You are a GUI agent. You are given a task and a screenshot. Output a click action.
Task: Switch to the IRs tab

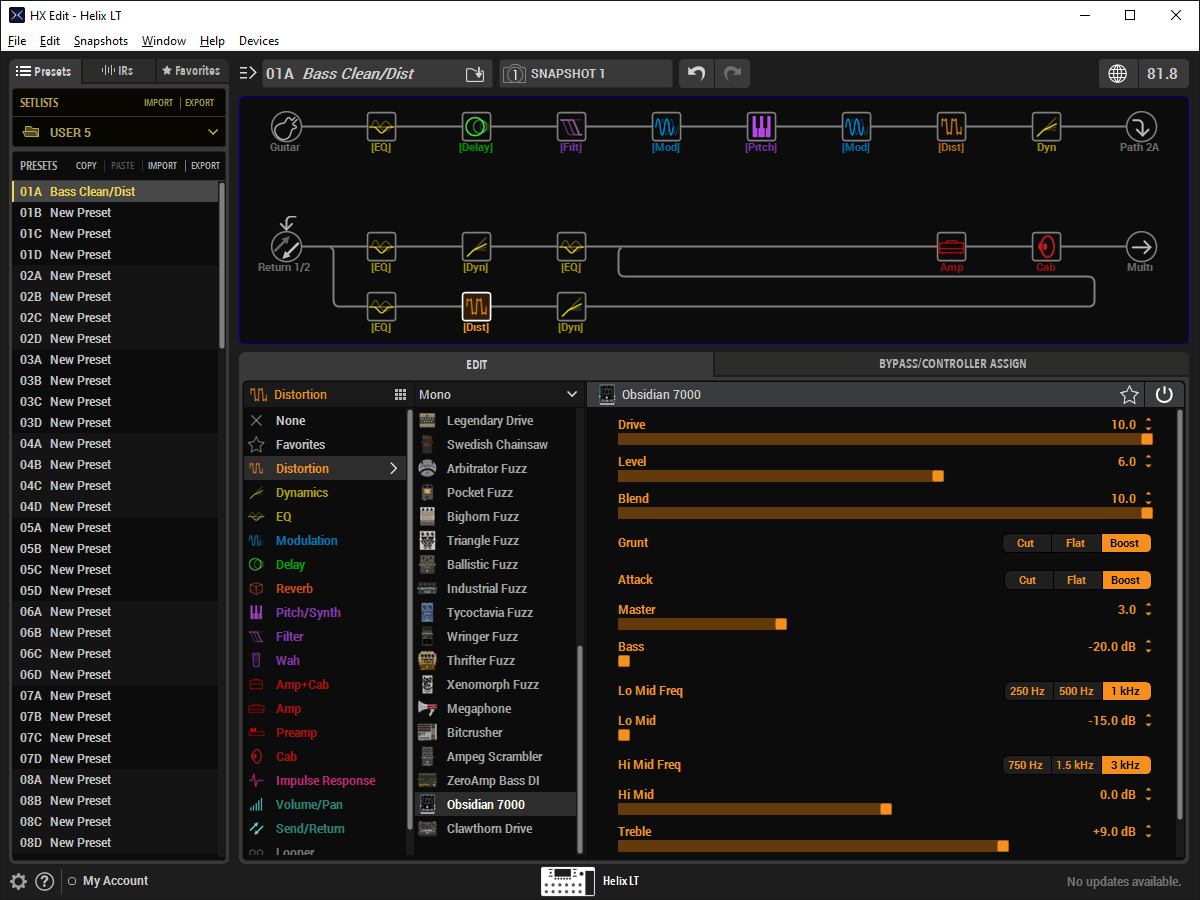coord(119,71)
